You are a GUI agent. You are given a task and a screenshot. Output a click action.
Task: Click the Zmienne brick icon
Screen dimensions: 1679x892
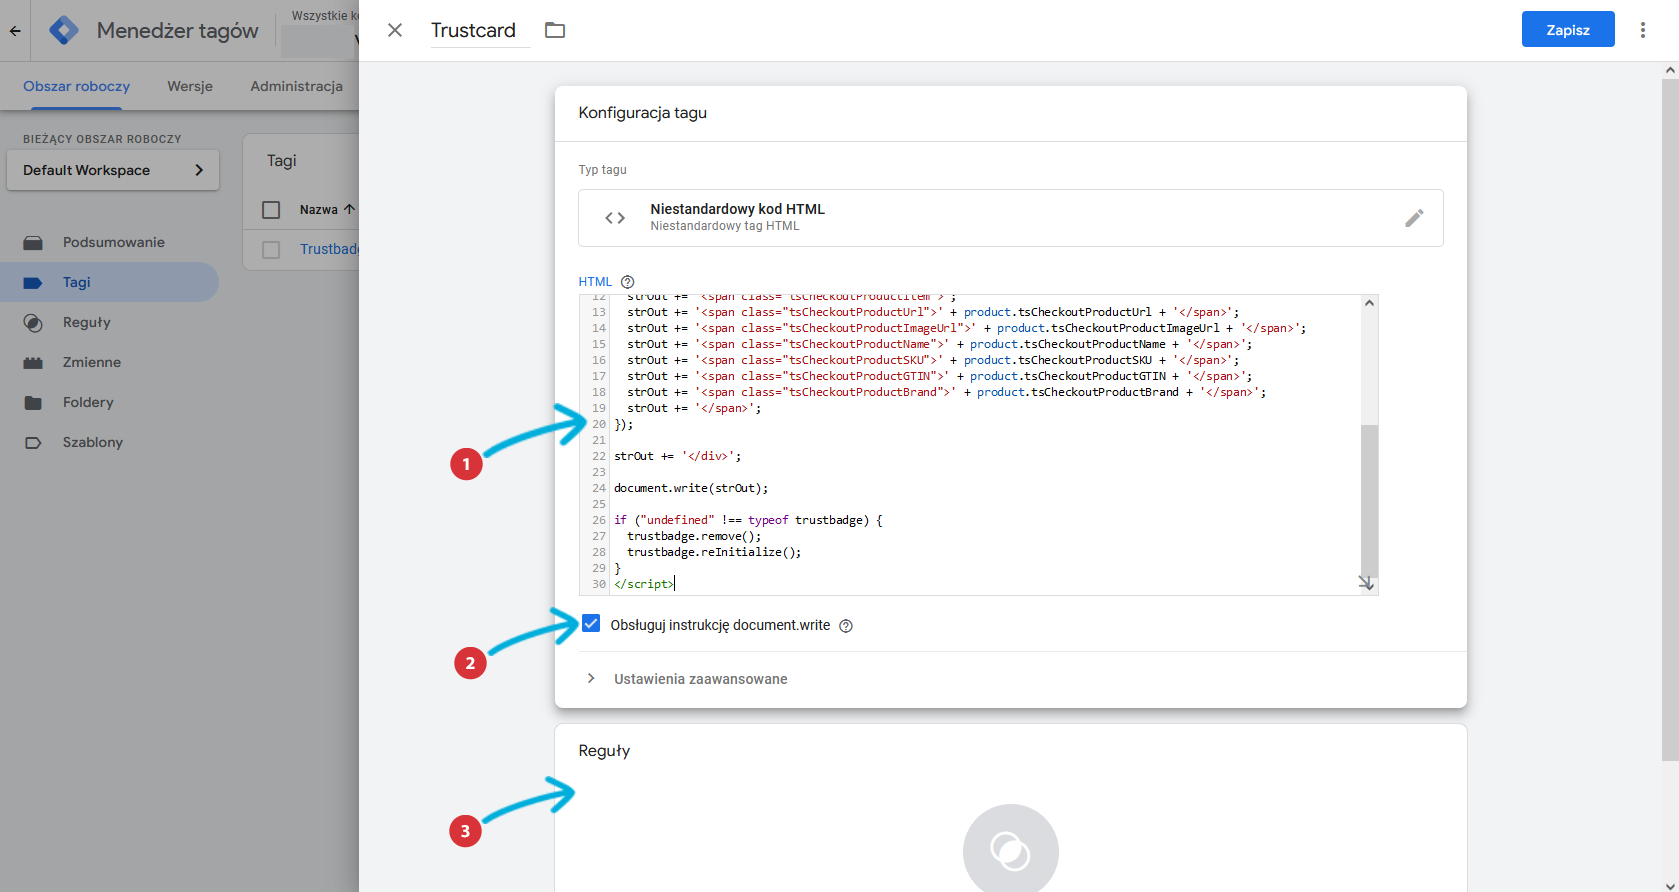pyautogui.click(x=33, y=363)
